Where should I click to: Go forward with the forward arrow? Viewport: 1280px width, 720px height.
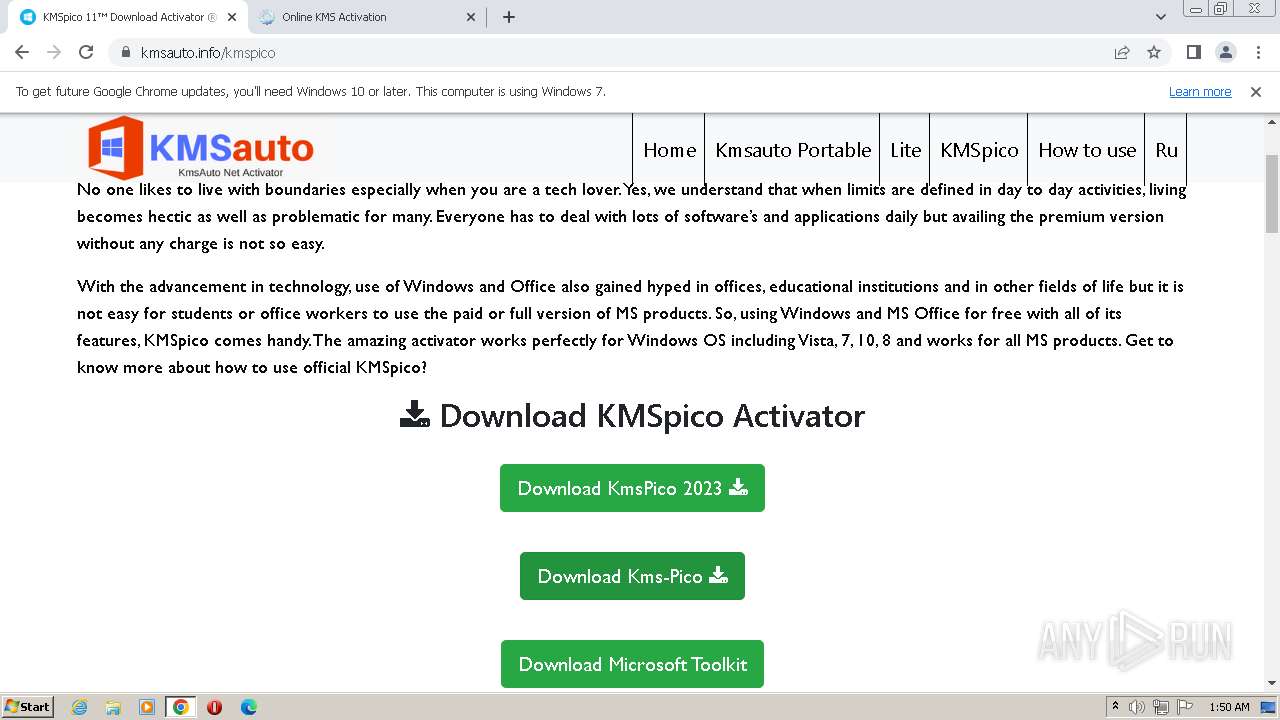coord(54,52)
